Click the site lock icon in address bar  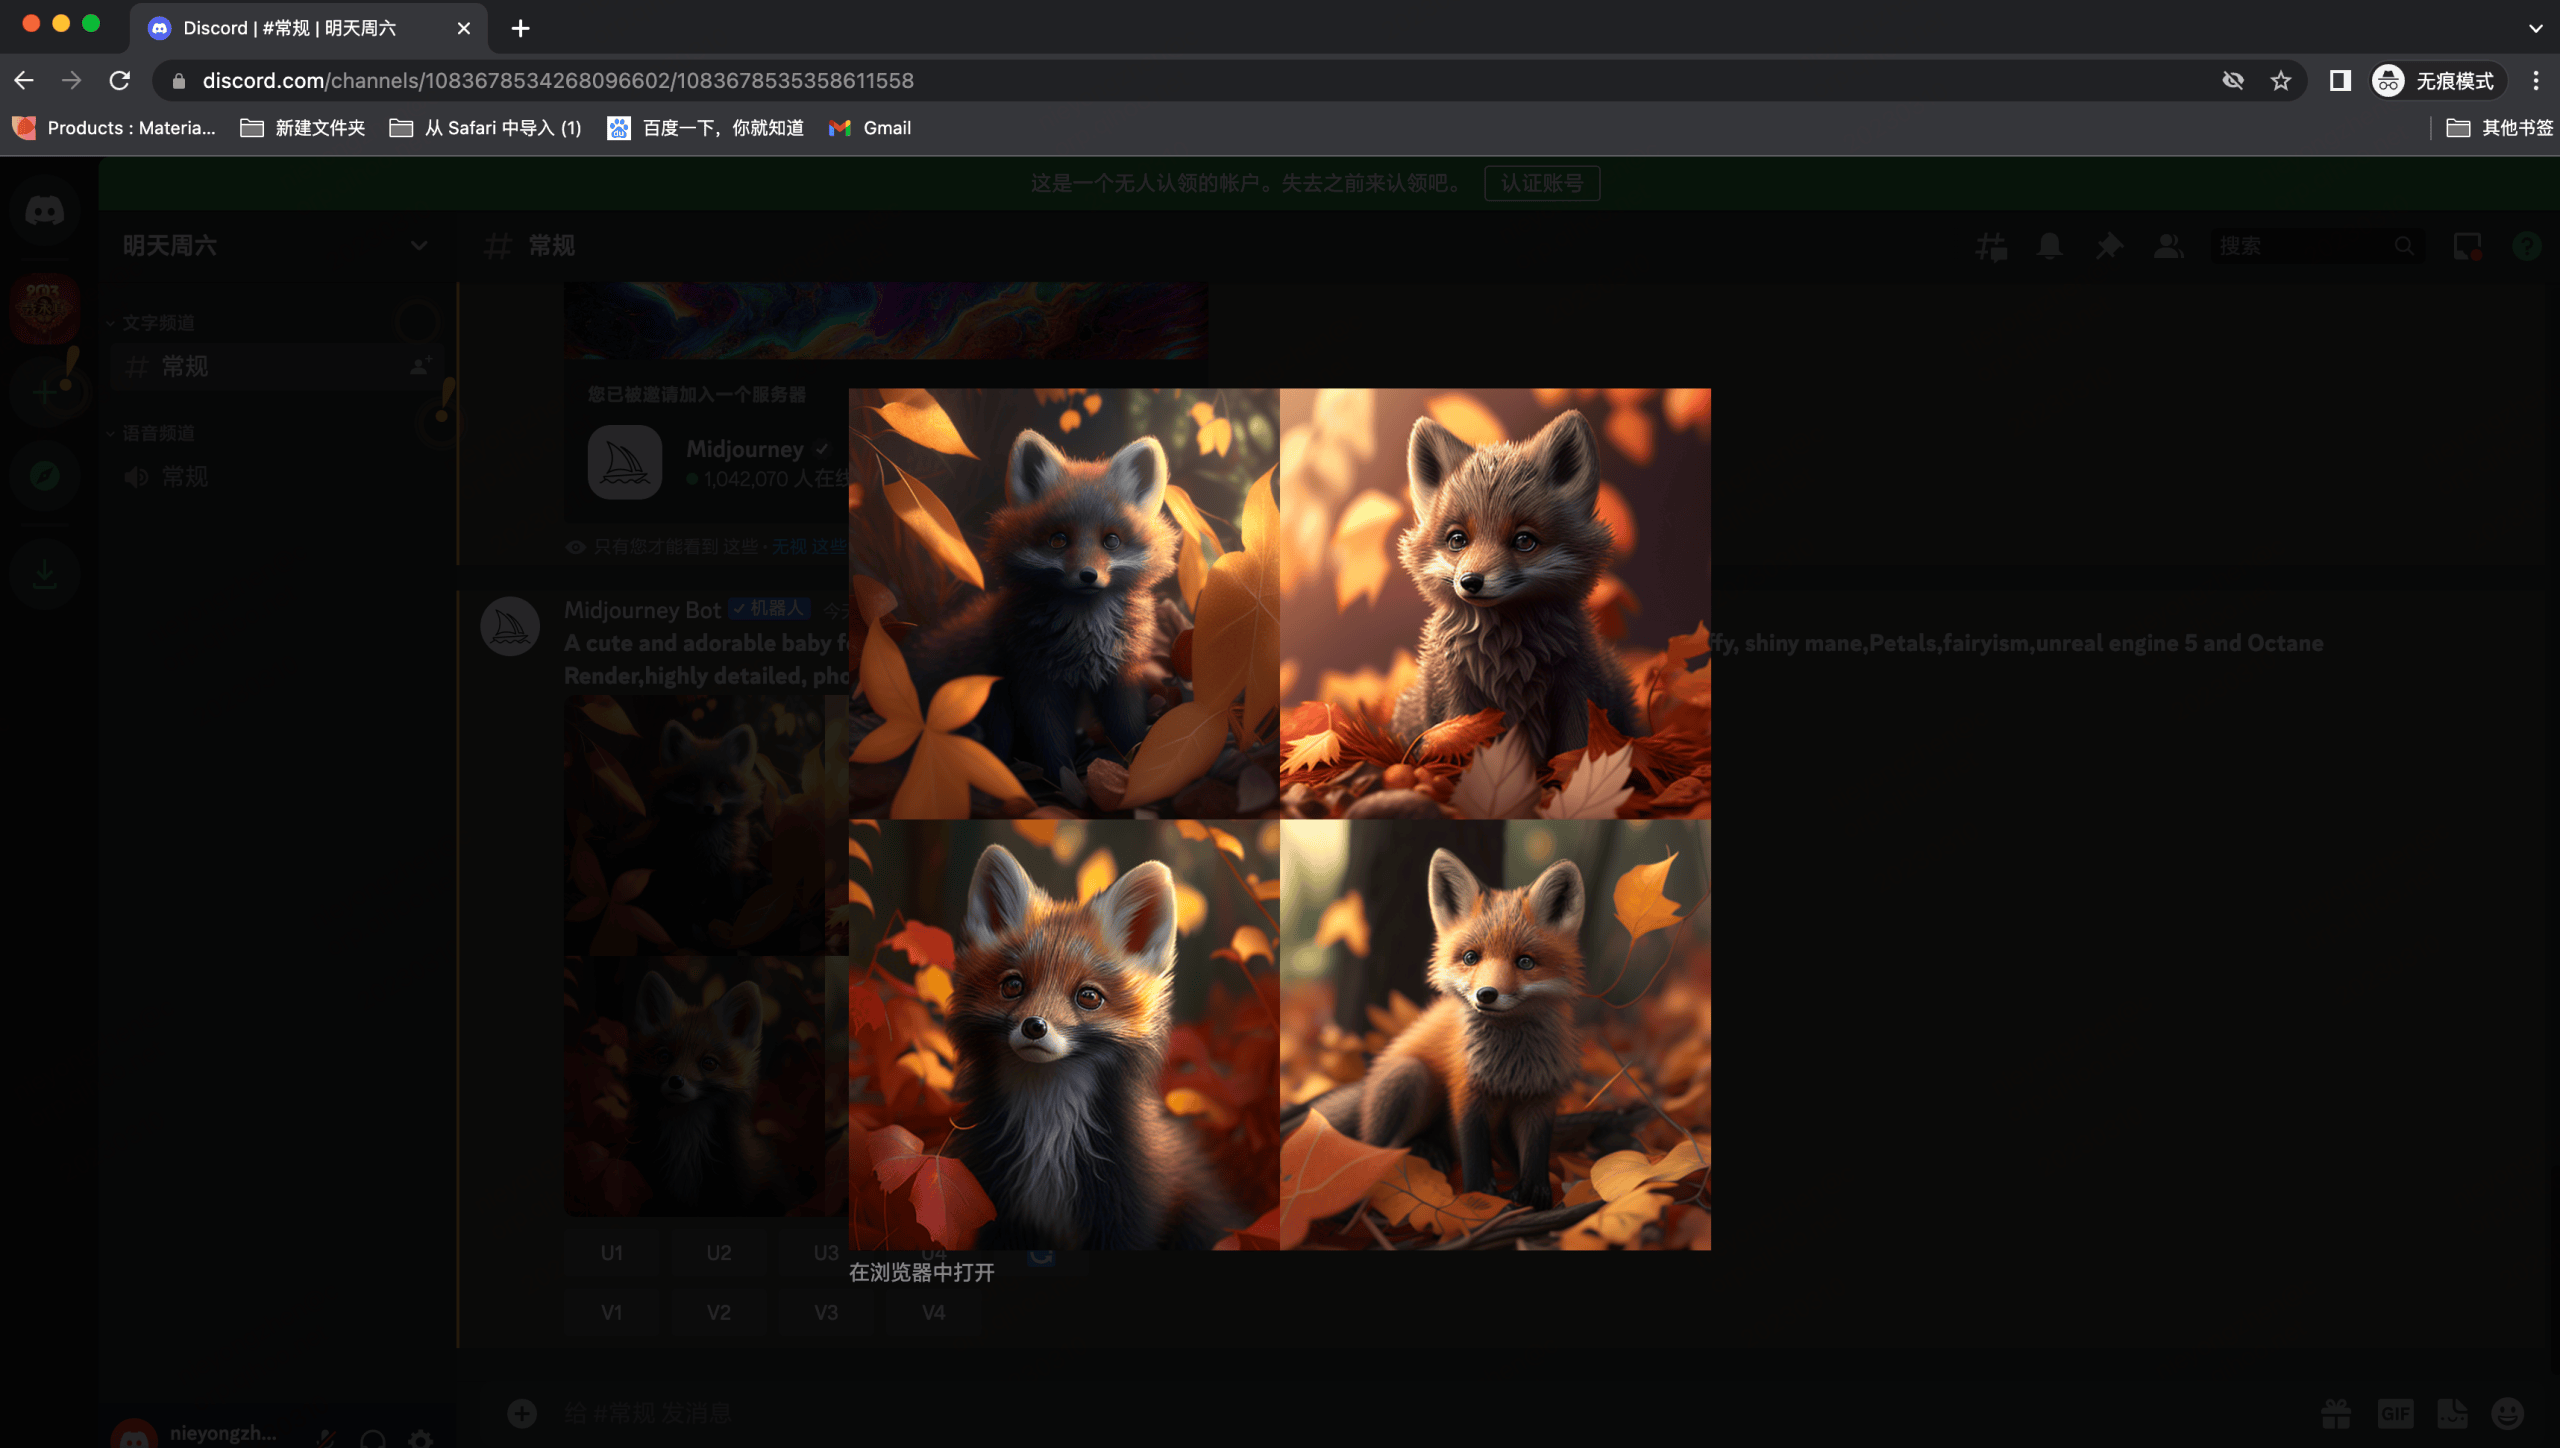tap(179, 81)
